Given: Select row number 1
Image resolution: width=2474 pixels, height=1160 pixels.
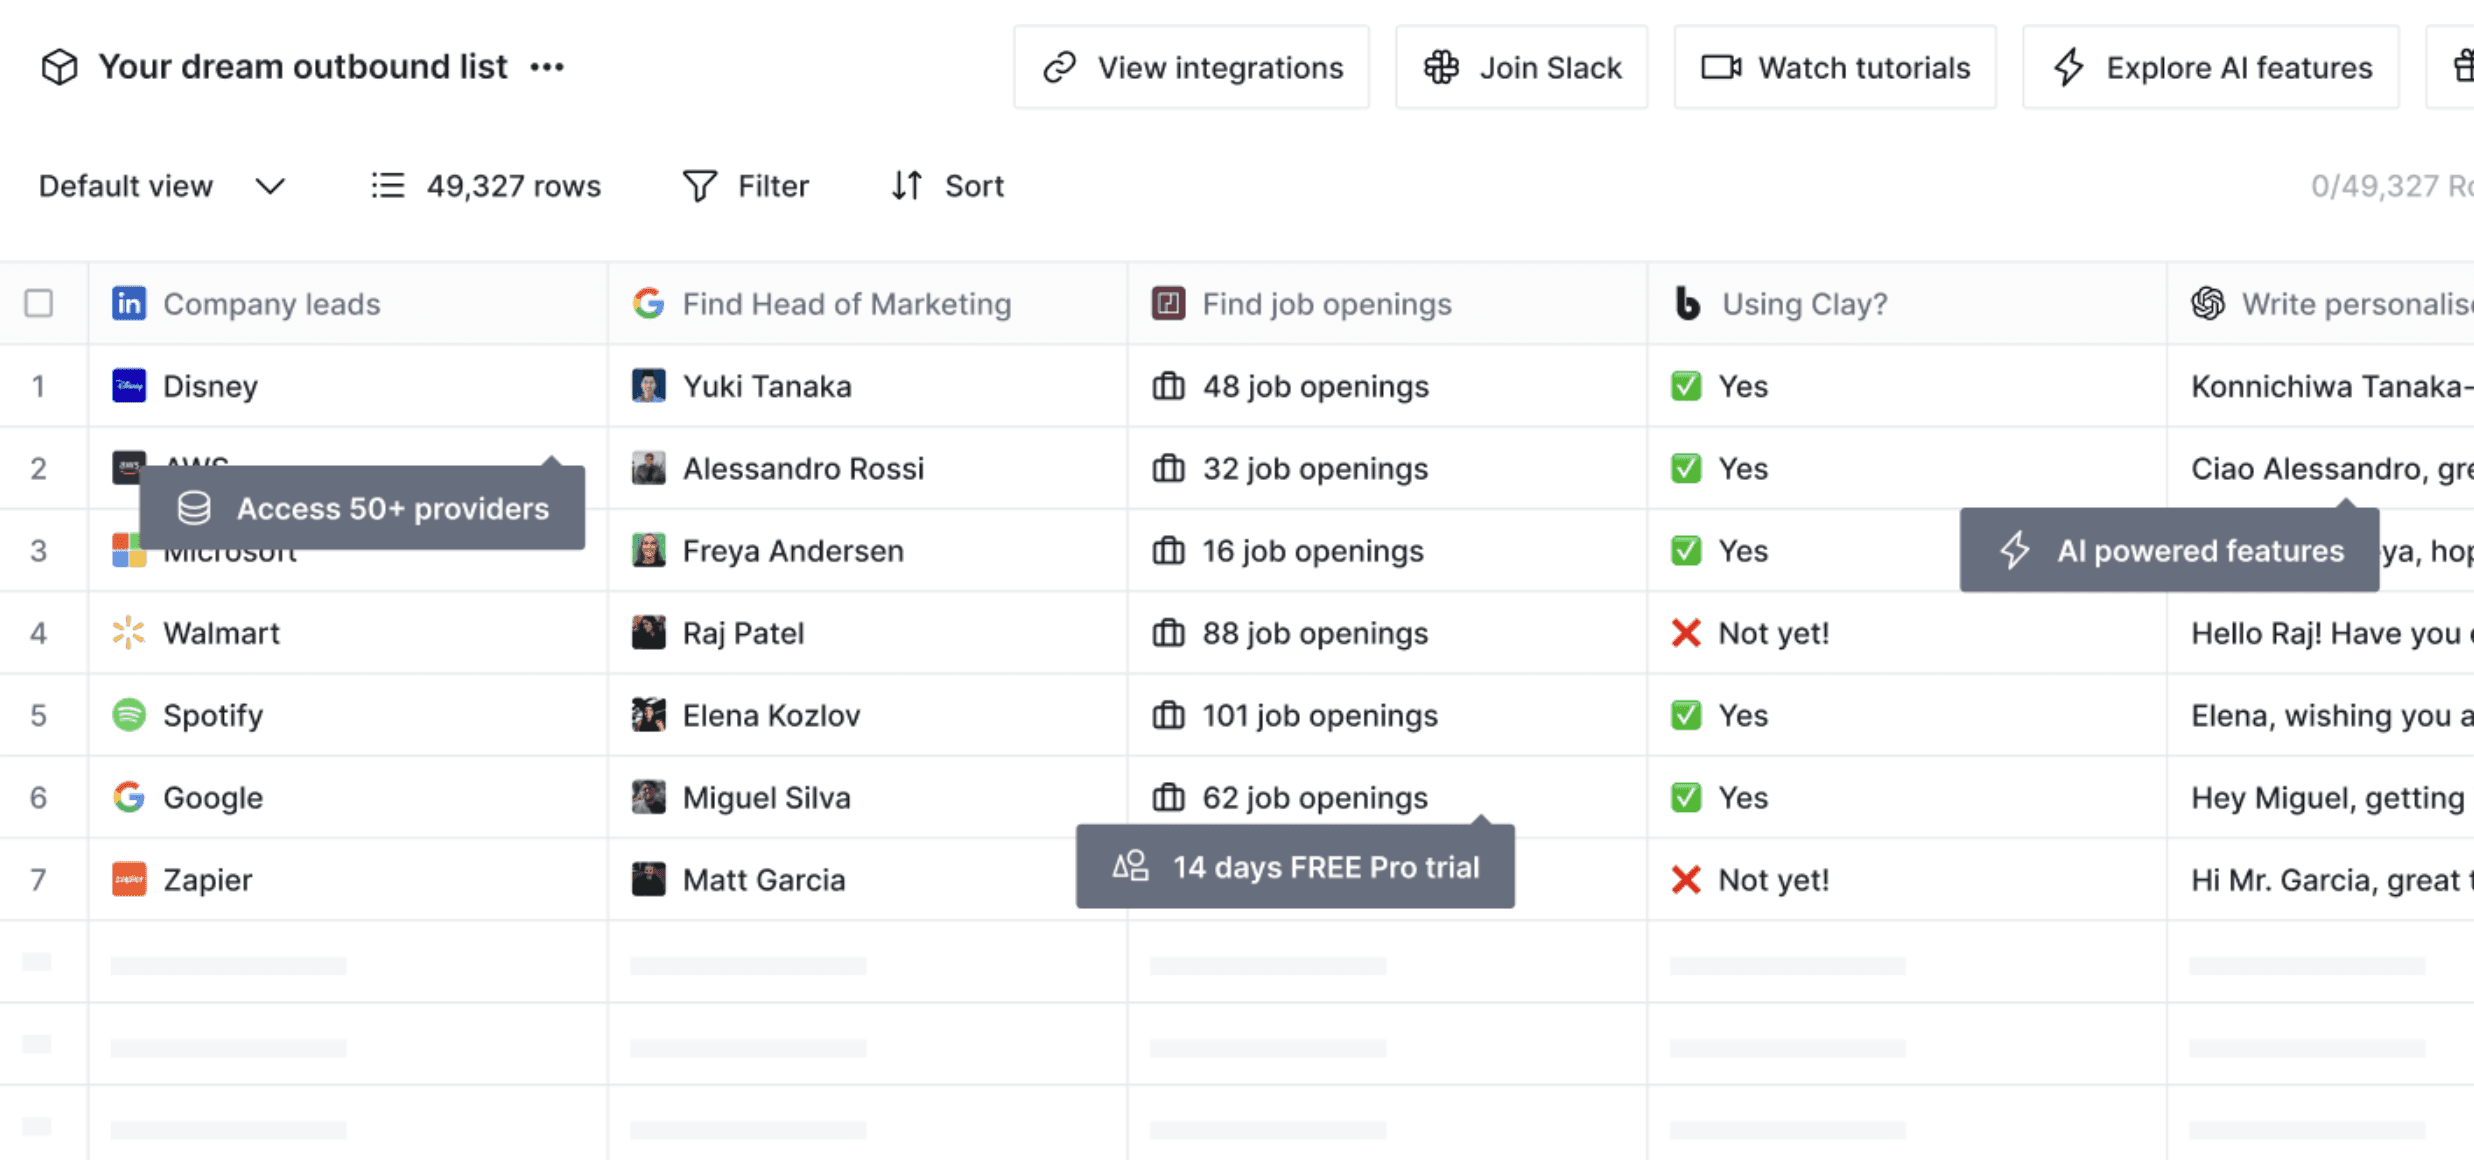Looking at the screenshot, I should coord(38,386).
